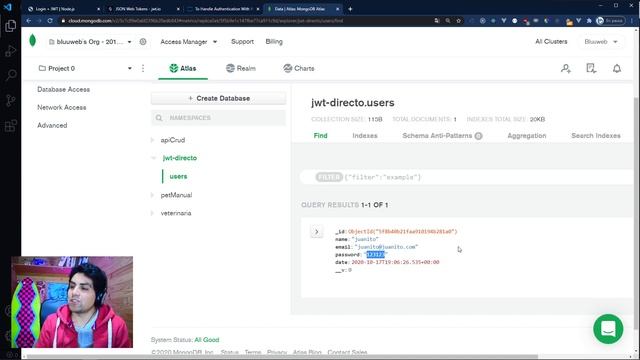Image resolution: width=640 pixels, height=360 pixels.
Task: Bookmark page with star icon
Action: click(458, 20)
